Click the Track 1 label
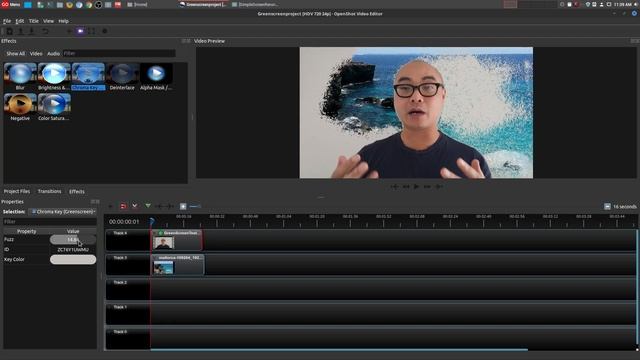The image size is (640, 360). point(120,307)
